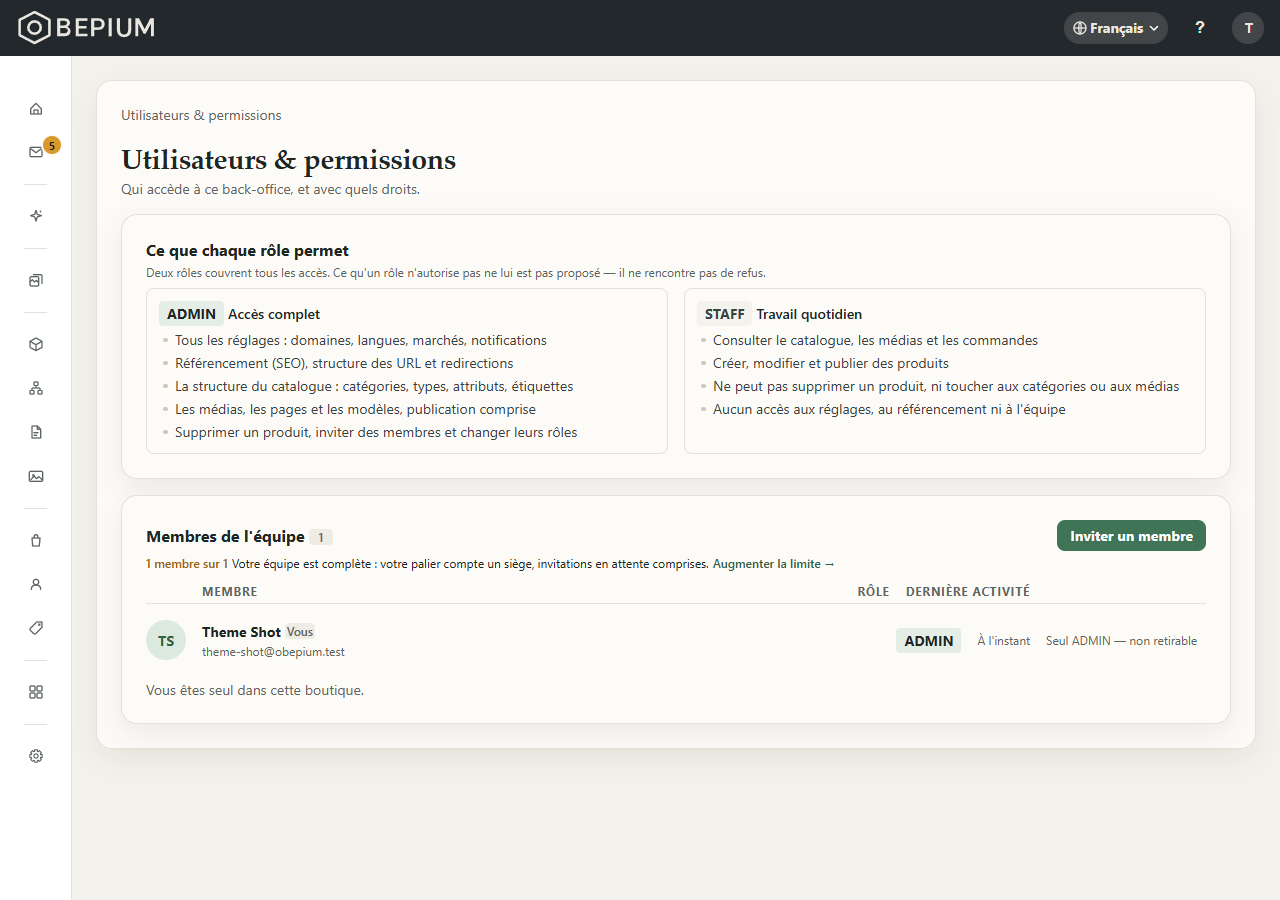1280x900 pixels.
Task: Open the hierarchy tree icon in sidebar
Action: click(36, 388)
